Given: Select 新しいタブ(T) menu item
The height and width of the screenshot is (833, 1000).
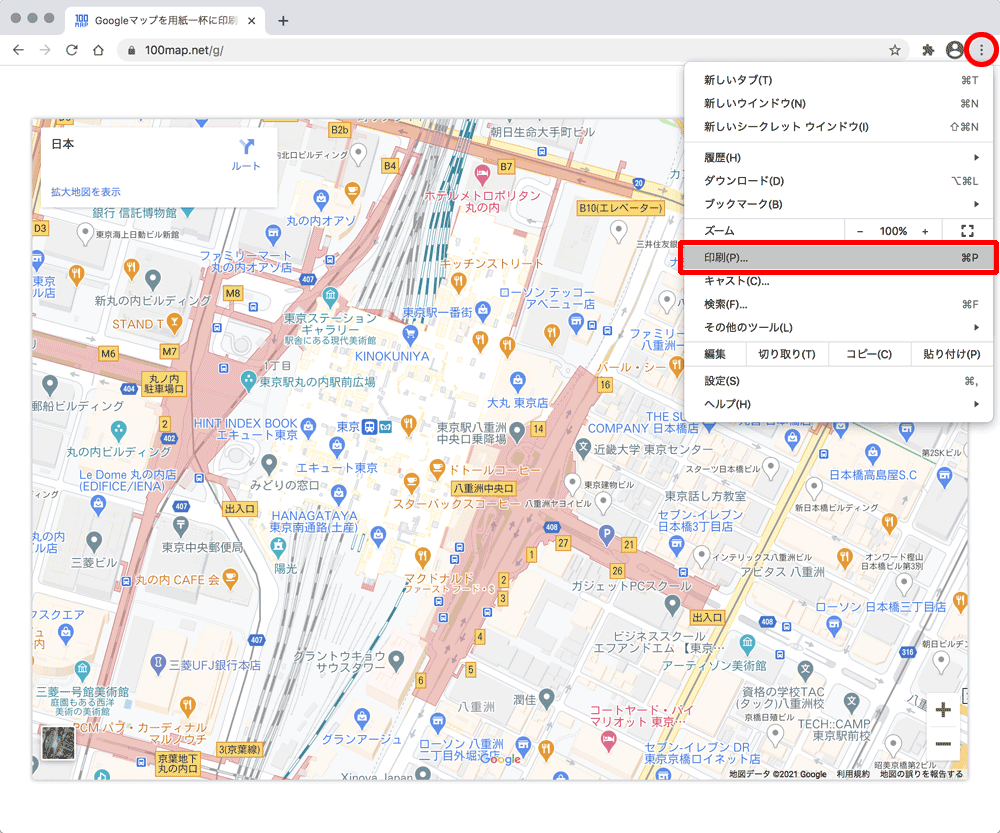Looking at the screenshot, I should (x=838, y=80).
